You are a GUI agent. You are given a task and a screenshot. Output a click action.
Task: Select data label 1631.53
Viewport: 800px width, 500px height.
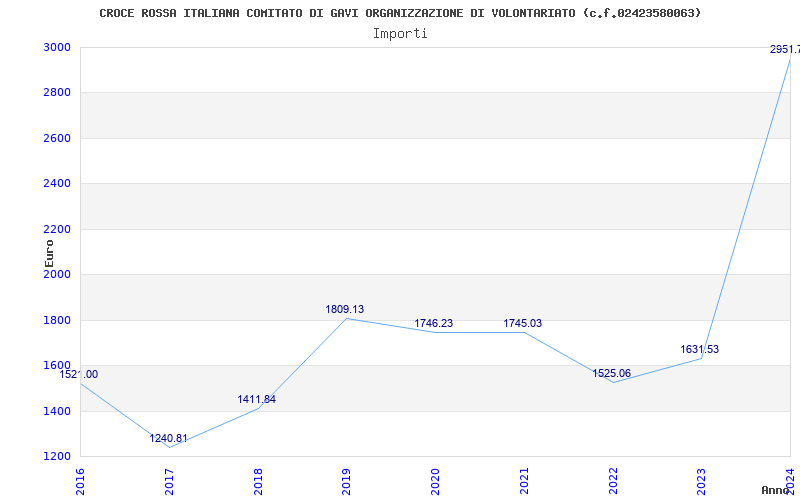tap(699, 349)
